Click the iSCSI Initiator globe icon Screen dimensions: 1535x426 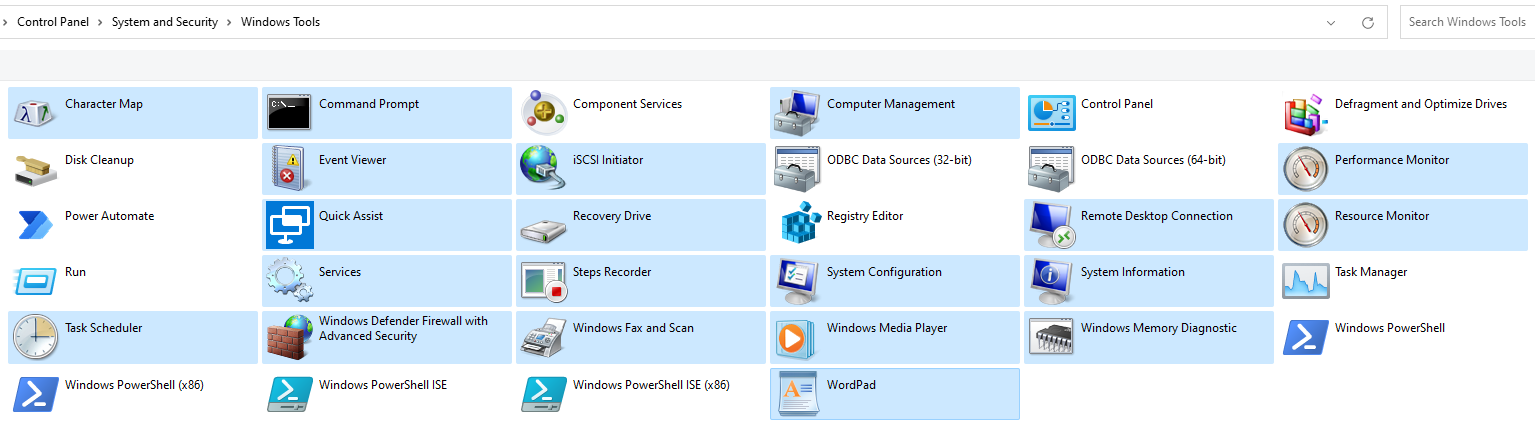click(543, 169)
